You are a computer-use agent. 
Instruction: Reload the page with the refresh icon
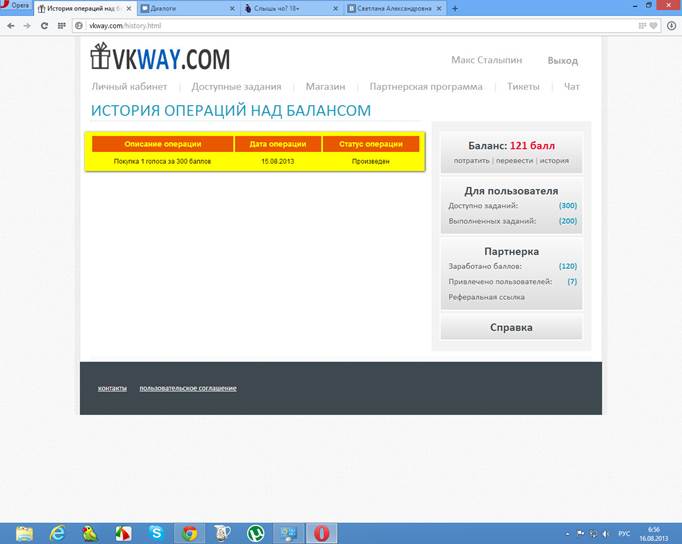point(44,26)
